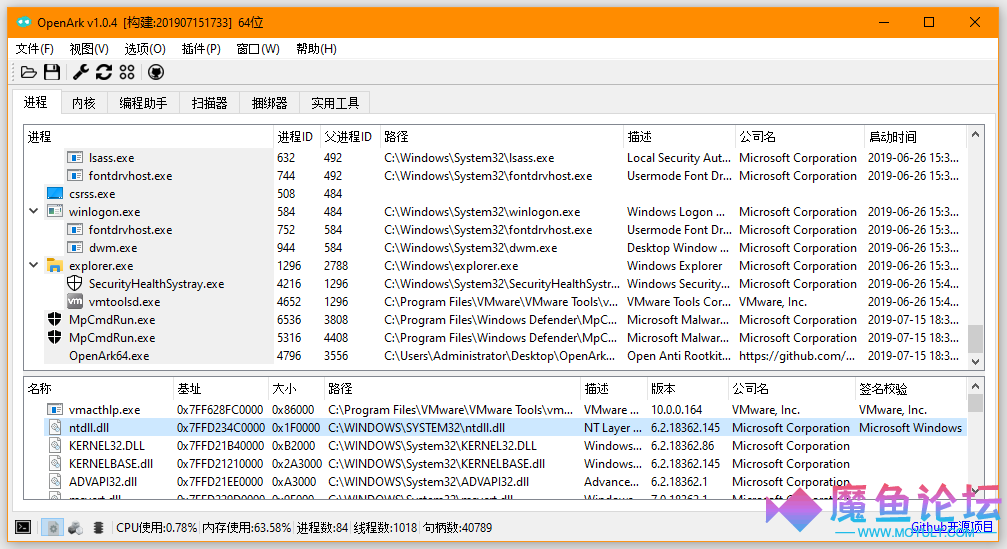The width and height of the screenshot is (1007, 549).
Task: Switch to the 编程助手 tab
Action: (143, 103)
